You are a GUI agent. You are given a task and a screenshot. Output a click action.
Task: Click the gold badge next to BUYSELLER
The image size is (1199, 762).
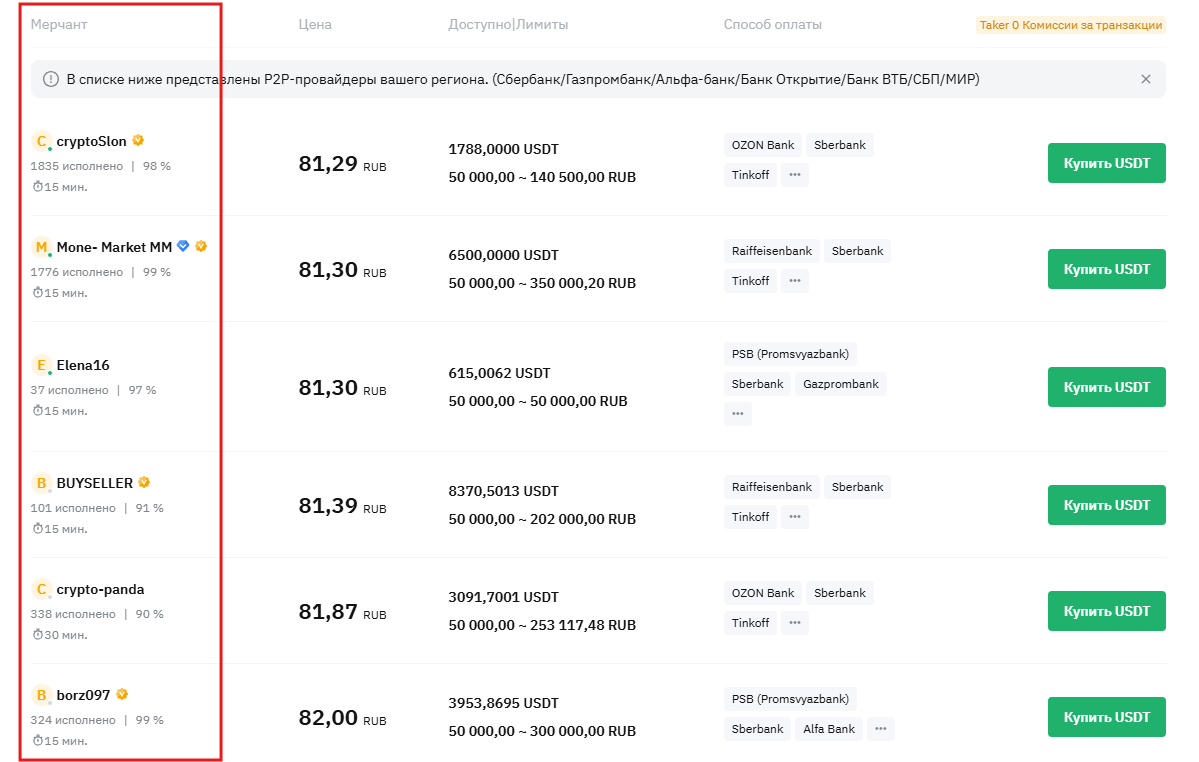point(144,483)
